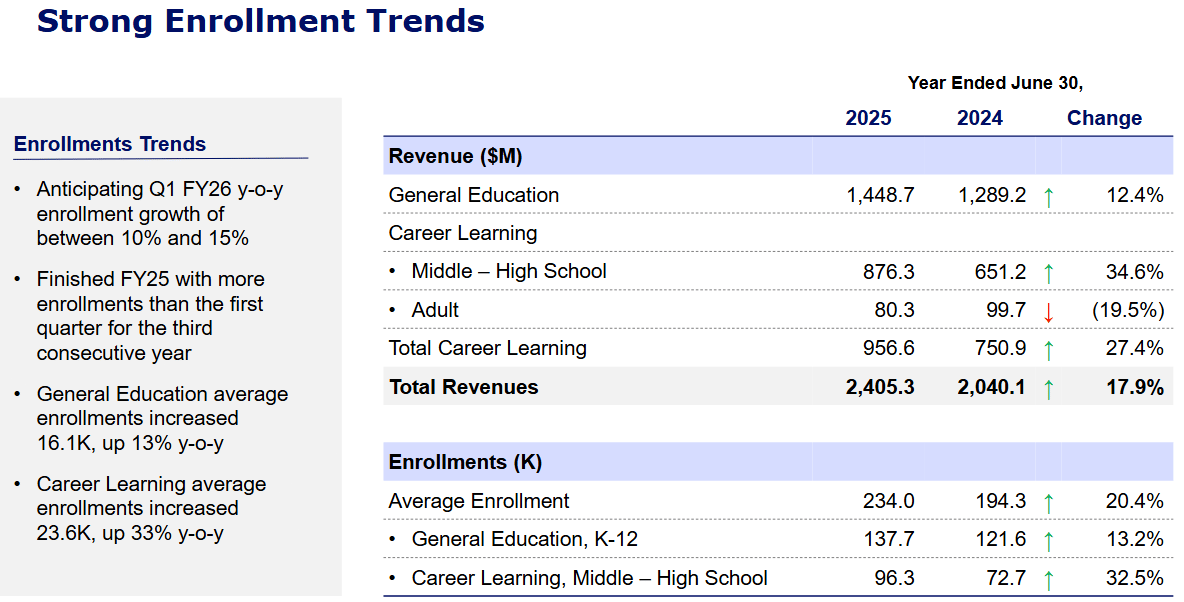Click the green arrow in Total Revenues row
This screenshot has height=602, width=1184.
tap(1048, 389)
